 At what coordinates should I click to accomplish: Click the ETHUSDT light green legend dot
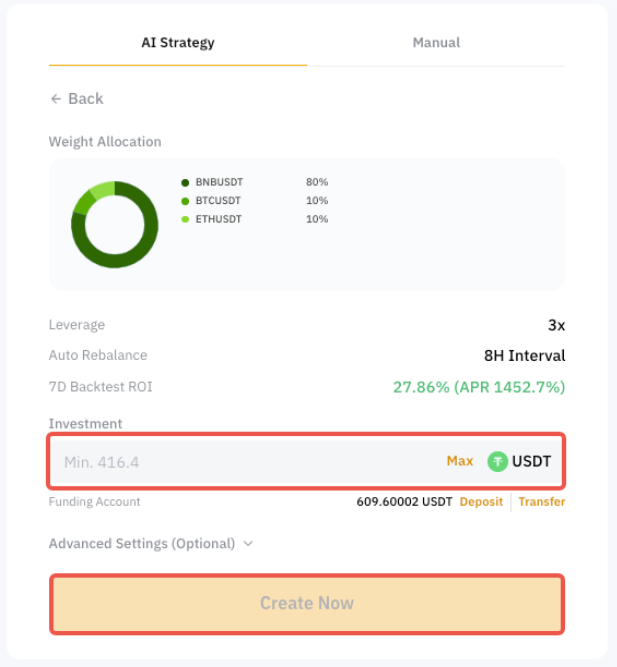185,219
